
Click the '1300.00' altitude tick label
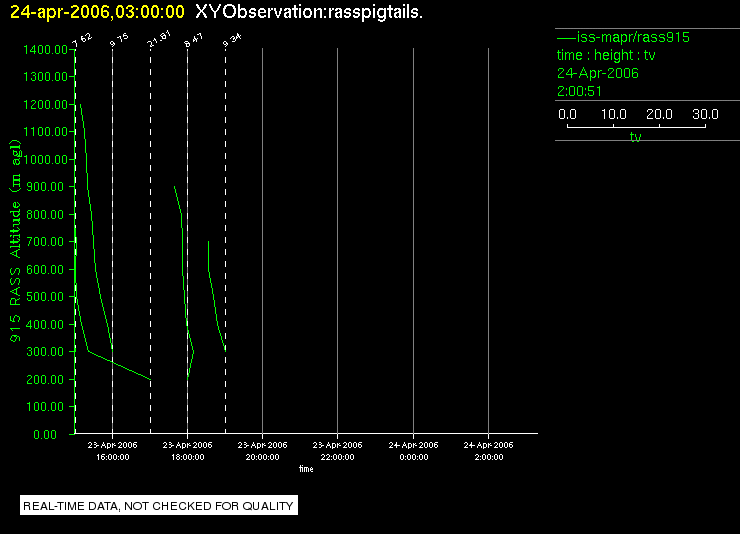pos(45,76)
